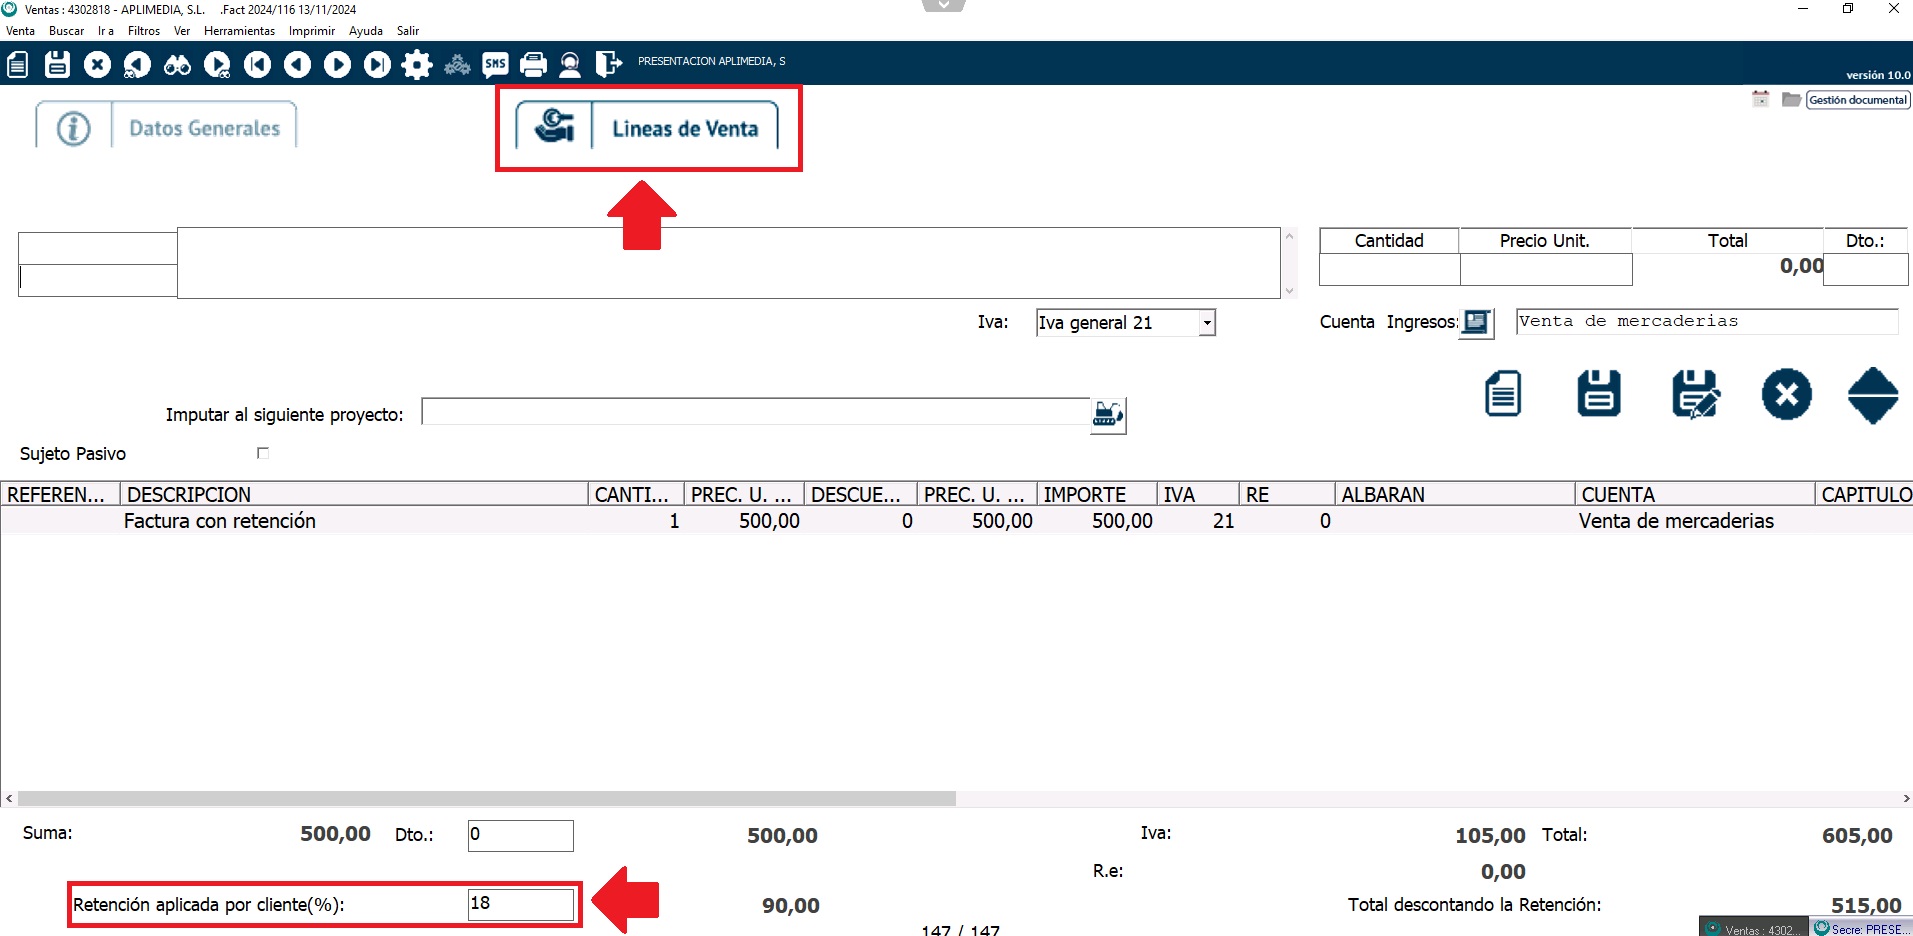Switch to the Datos Generales tab
Viewport: 1913px width, 936px height.
click(204, 128)
